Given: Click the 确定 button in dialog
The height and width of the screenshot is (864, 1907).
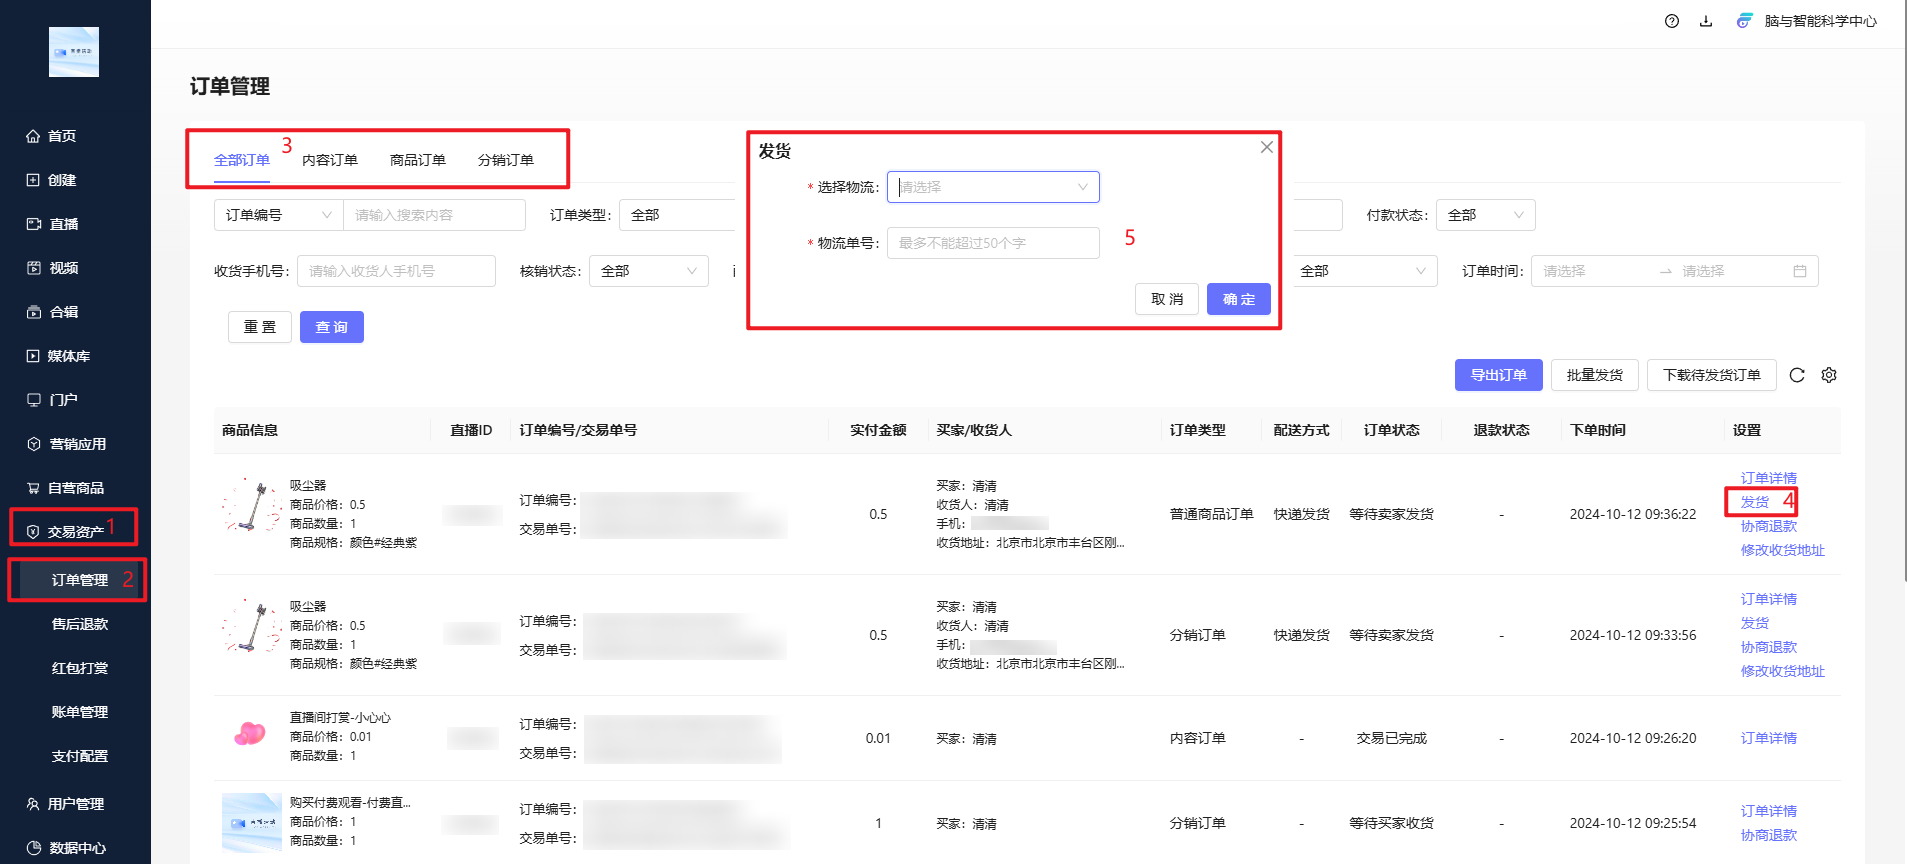Looking at the screenshot, I should pyautogui.click(x=1238, y=299).
